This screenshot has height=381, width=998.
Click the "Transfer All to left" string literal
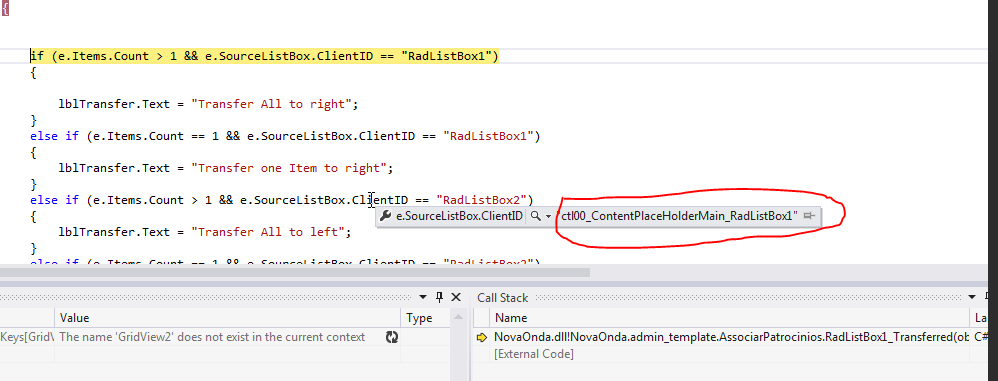(268, 232)
